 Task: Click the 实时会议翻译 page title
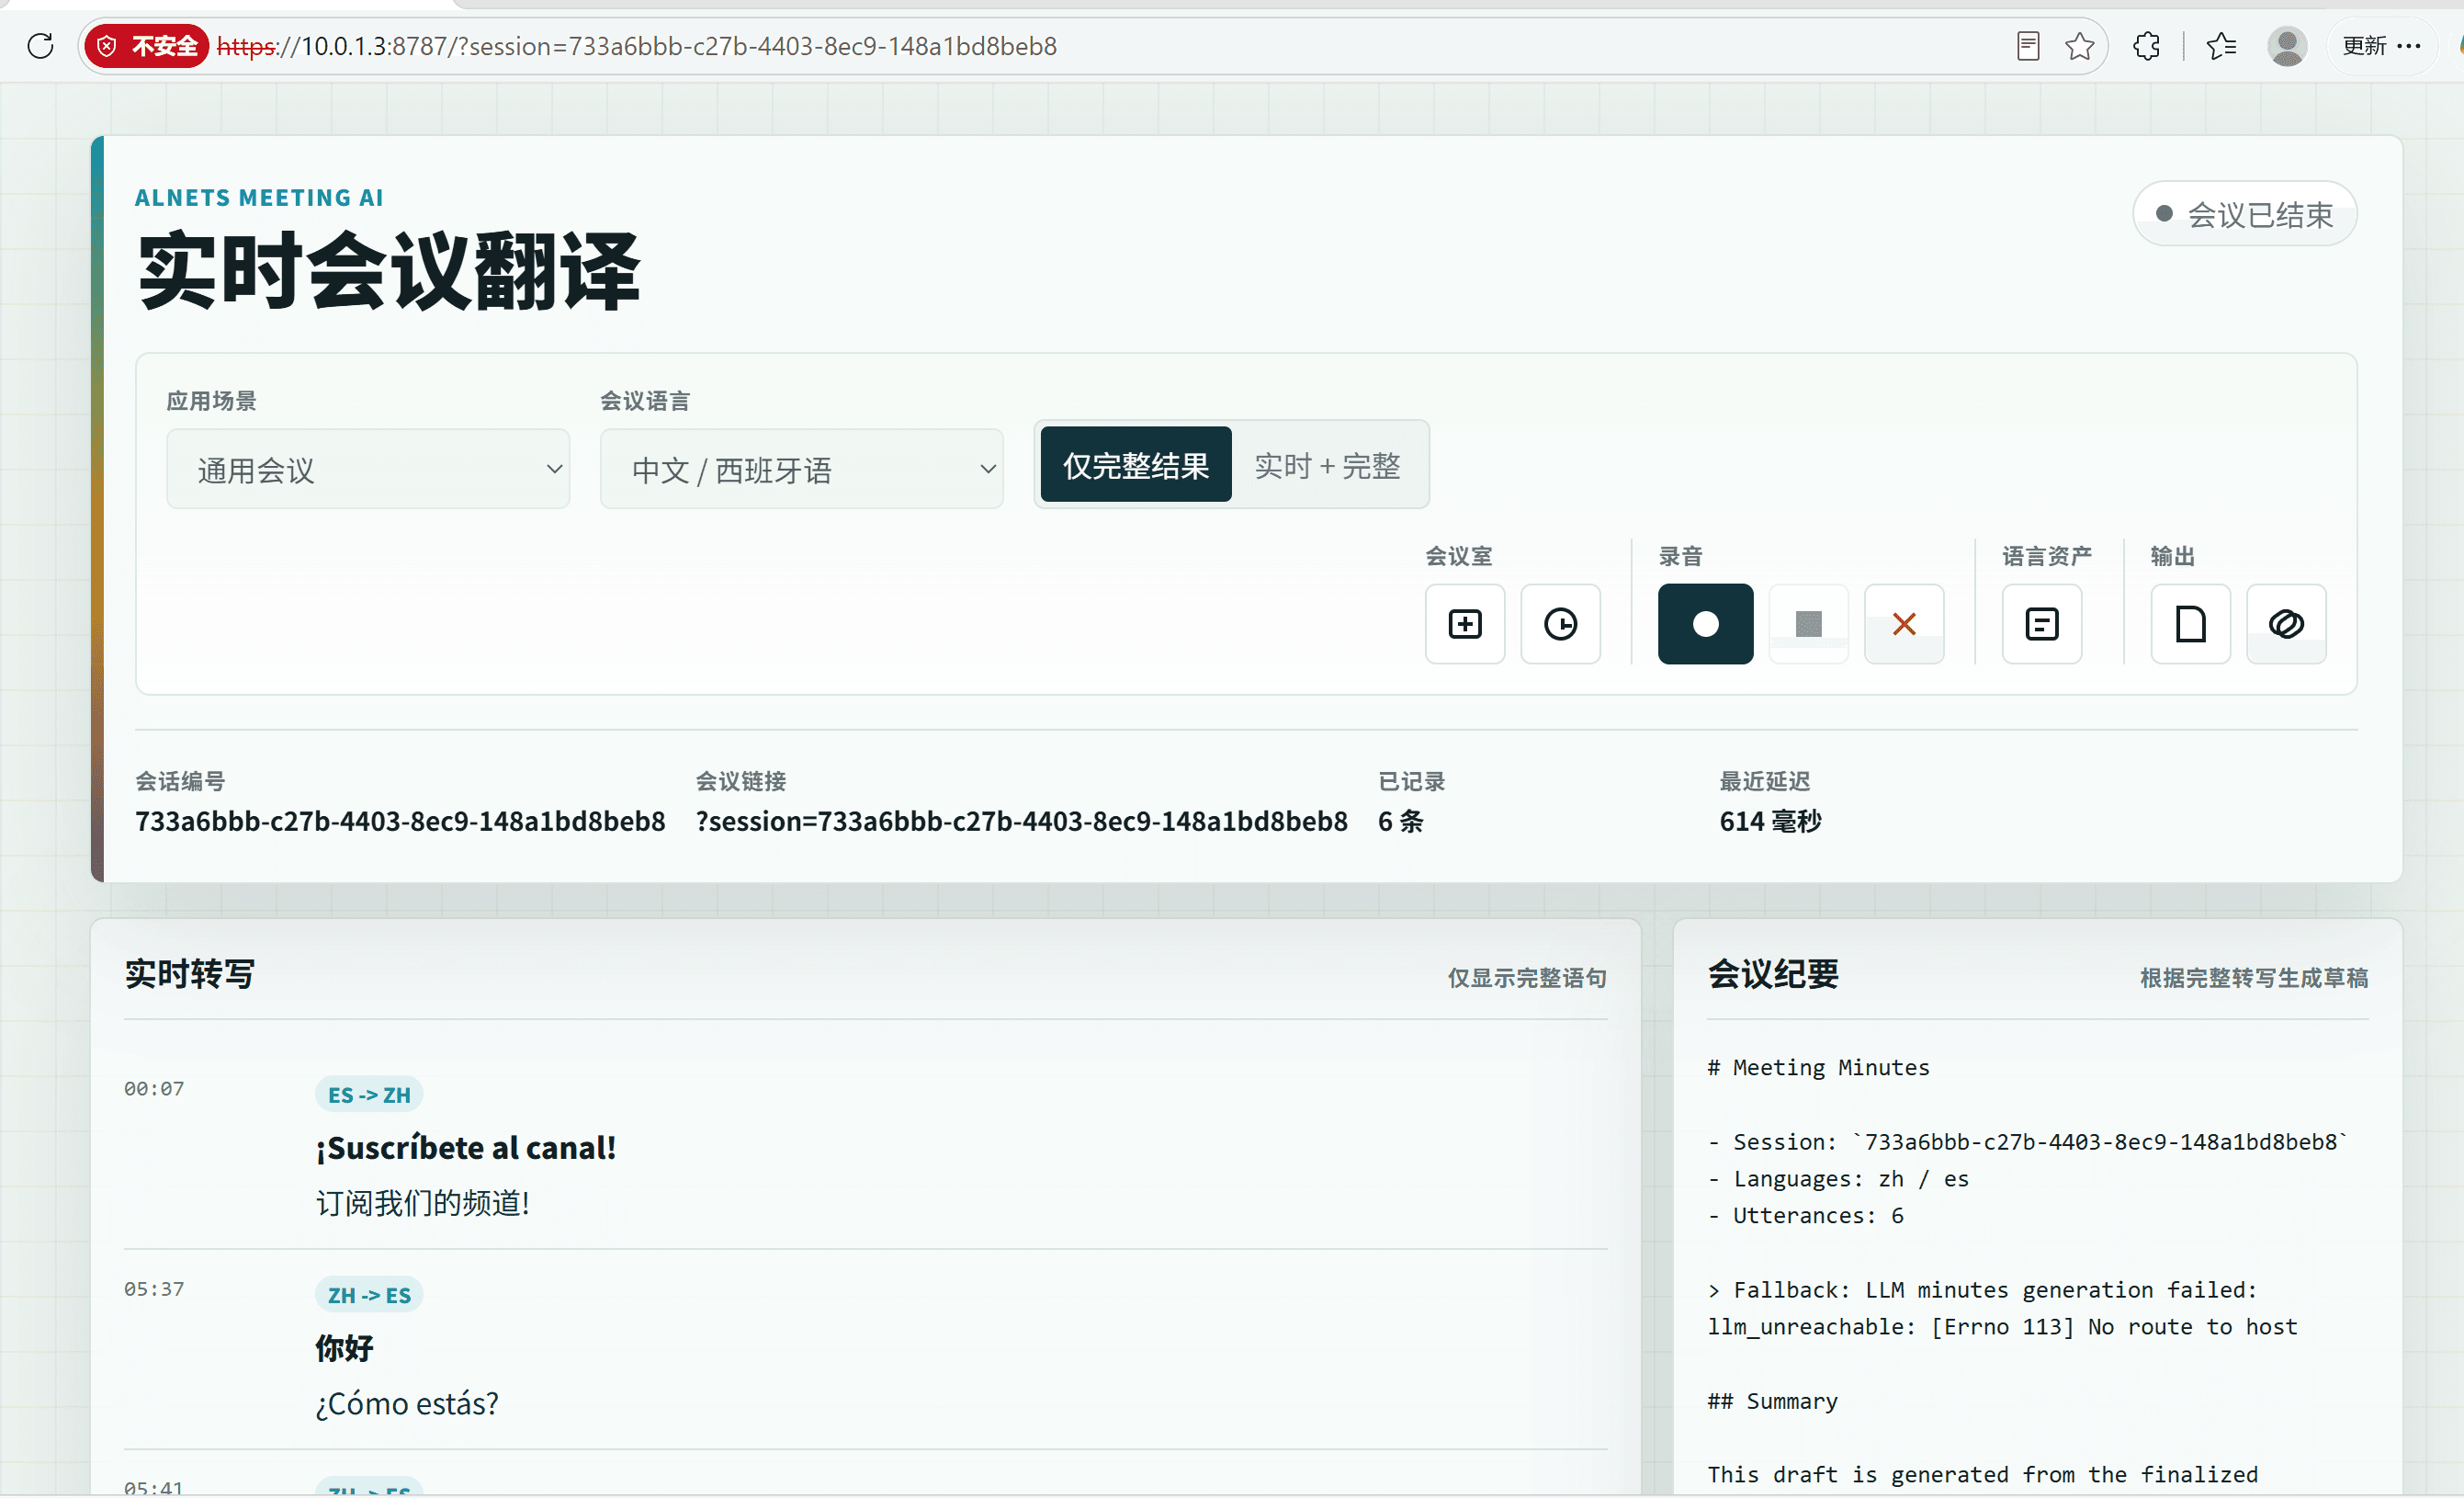click(x=388, y=272)
